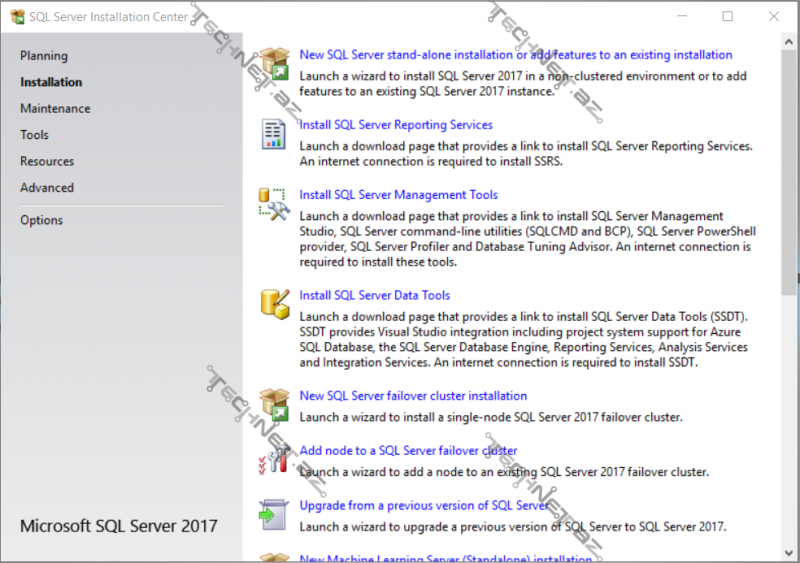
Task: Maximize the Installation Center window
Action: (727, 16)
